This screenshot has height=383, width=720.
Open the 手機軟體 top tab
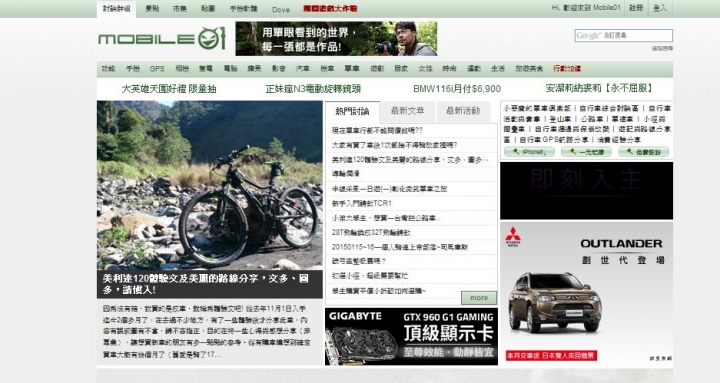244,9
